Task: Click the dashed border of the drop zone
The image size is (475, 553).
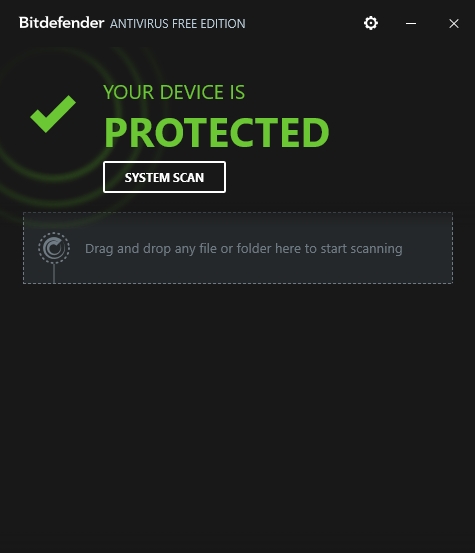Action: (x=238, y=212)
